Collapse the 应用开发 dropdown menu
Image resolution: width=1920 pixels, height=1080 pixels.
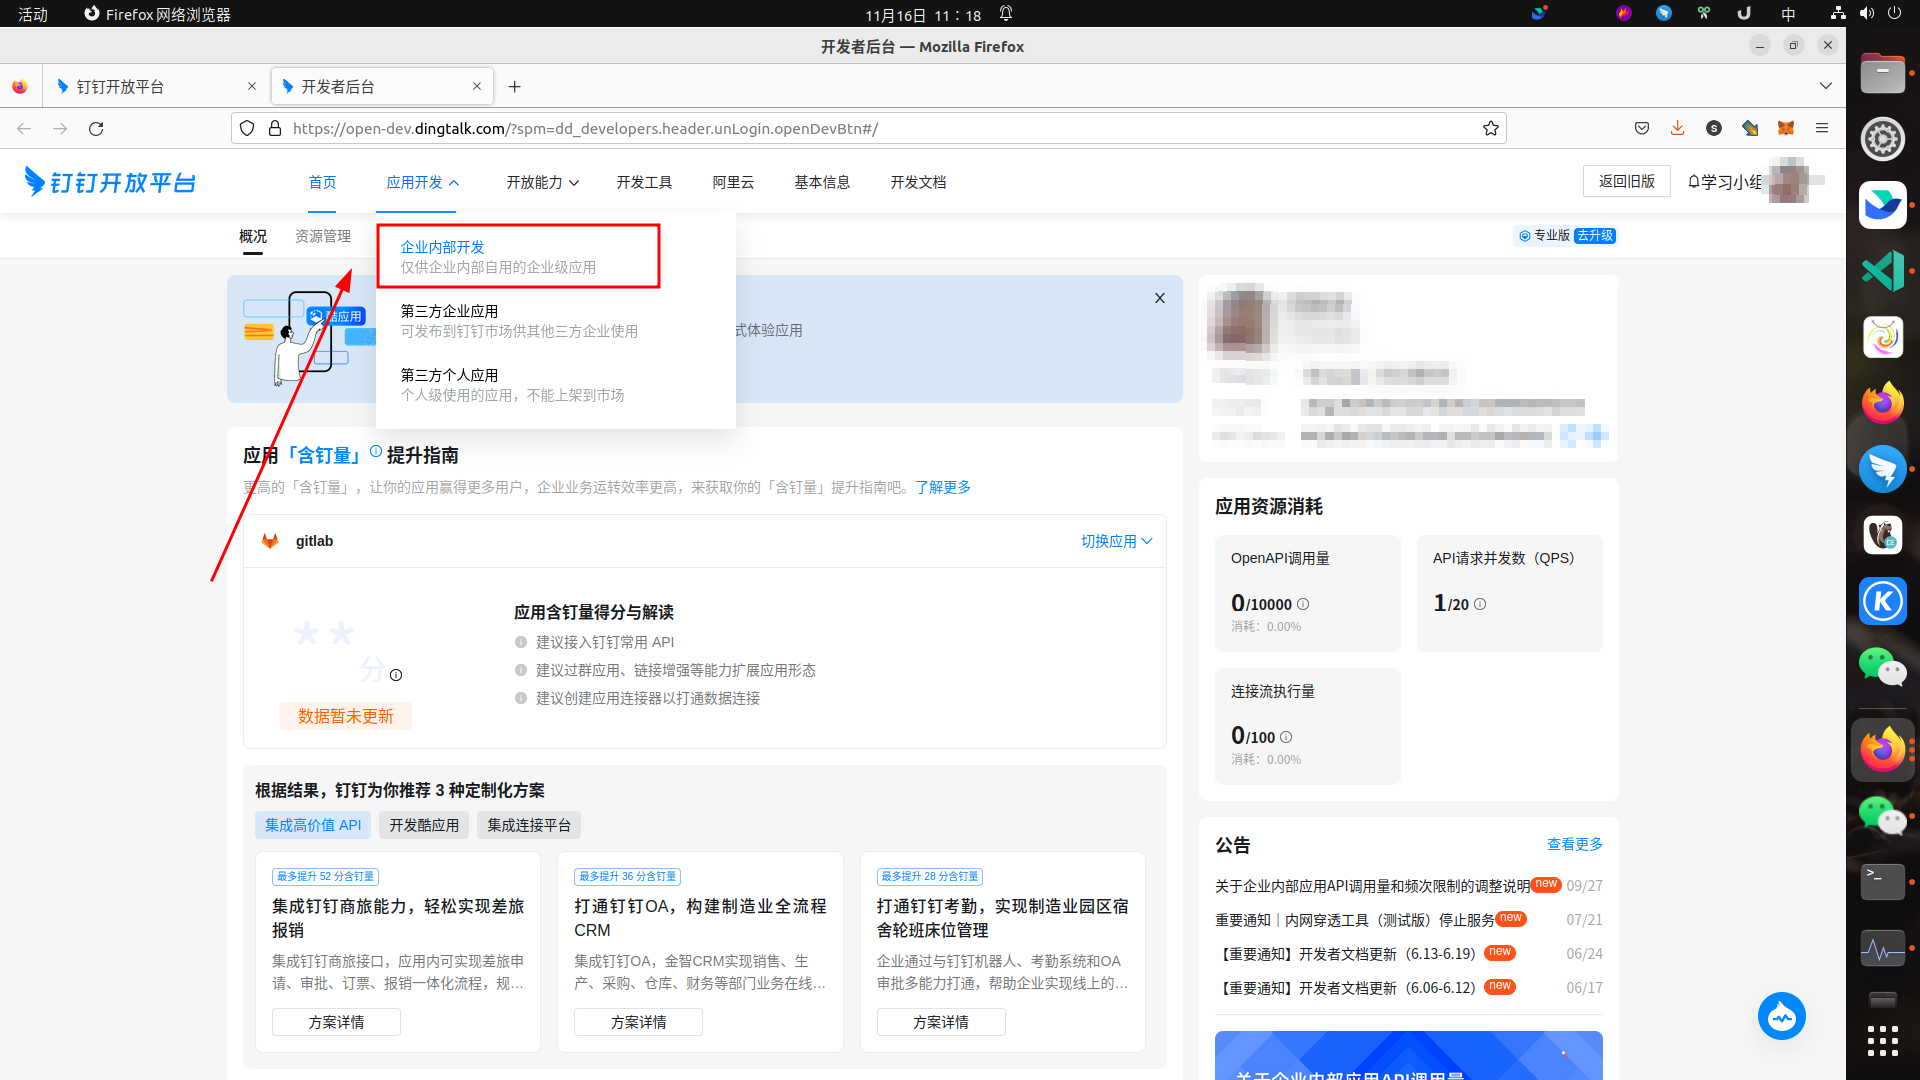(422, 182)
